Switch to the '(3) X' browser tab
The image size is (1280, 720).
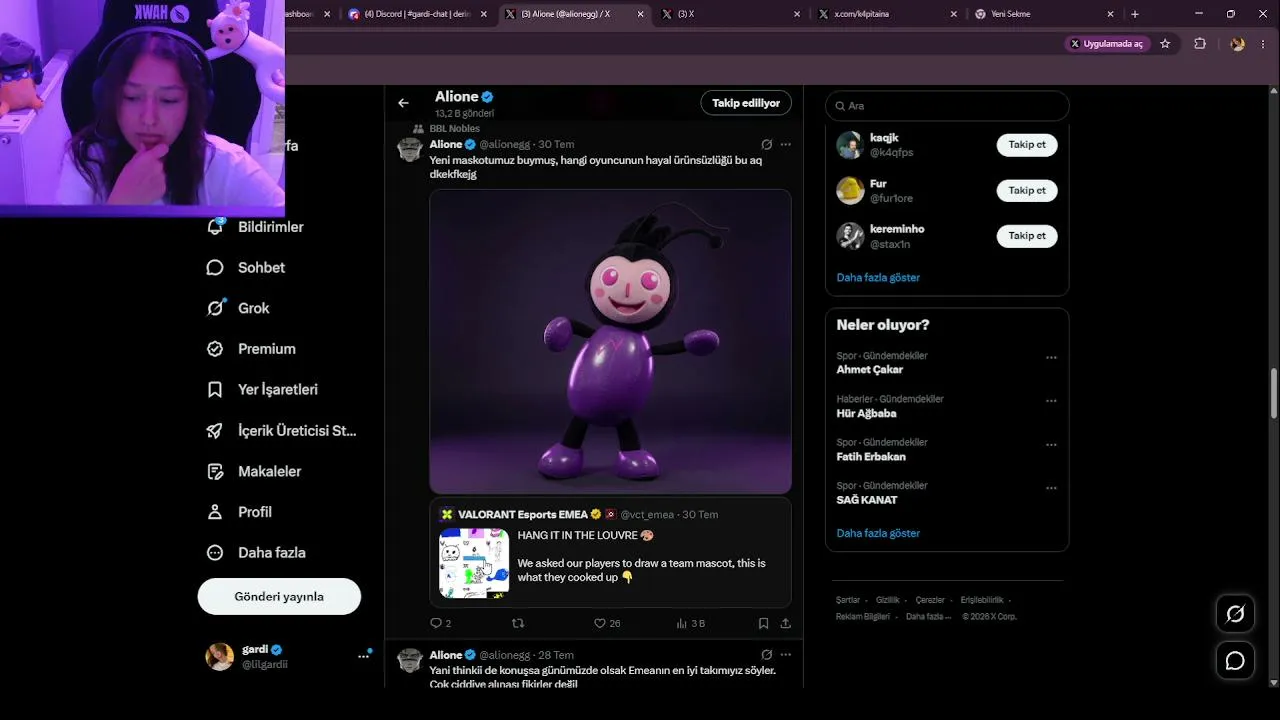730,14
